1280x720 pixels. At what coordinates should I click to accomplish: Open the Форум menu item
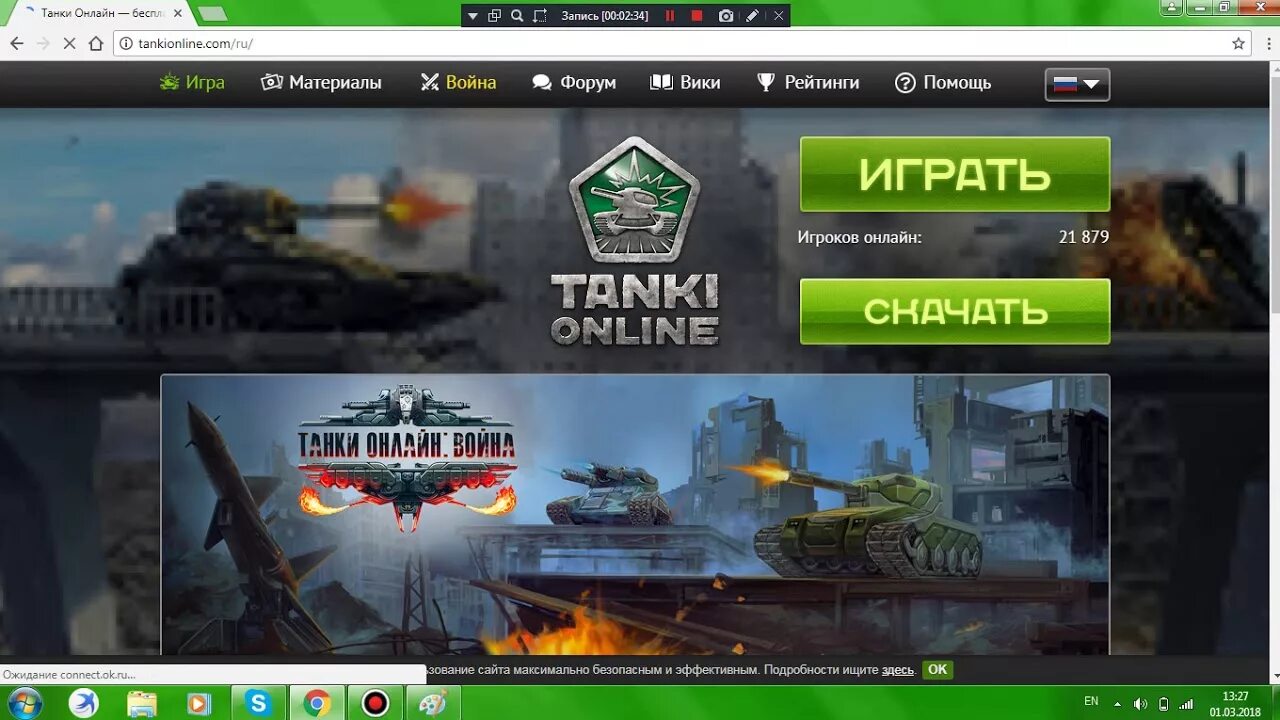(x=574, y=83)
